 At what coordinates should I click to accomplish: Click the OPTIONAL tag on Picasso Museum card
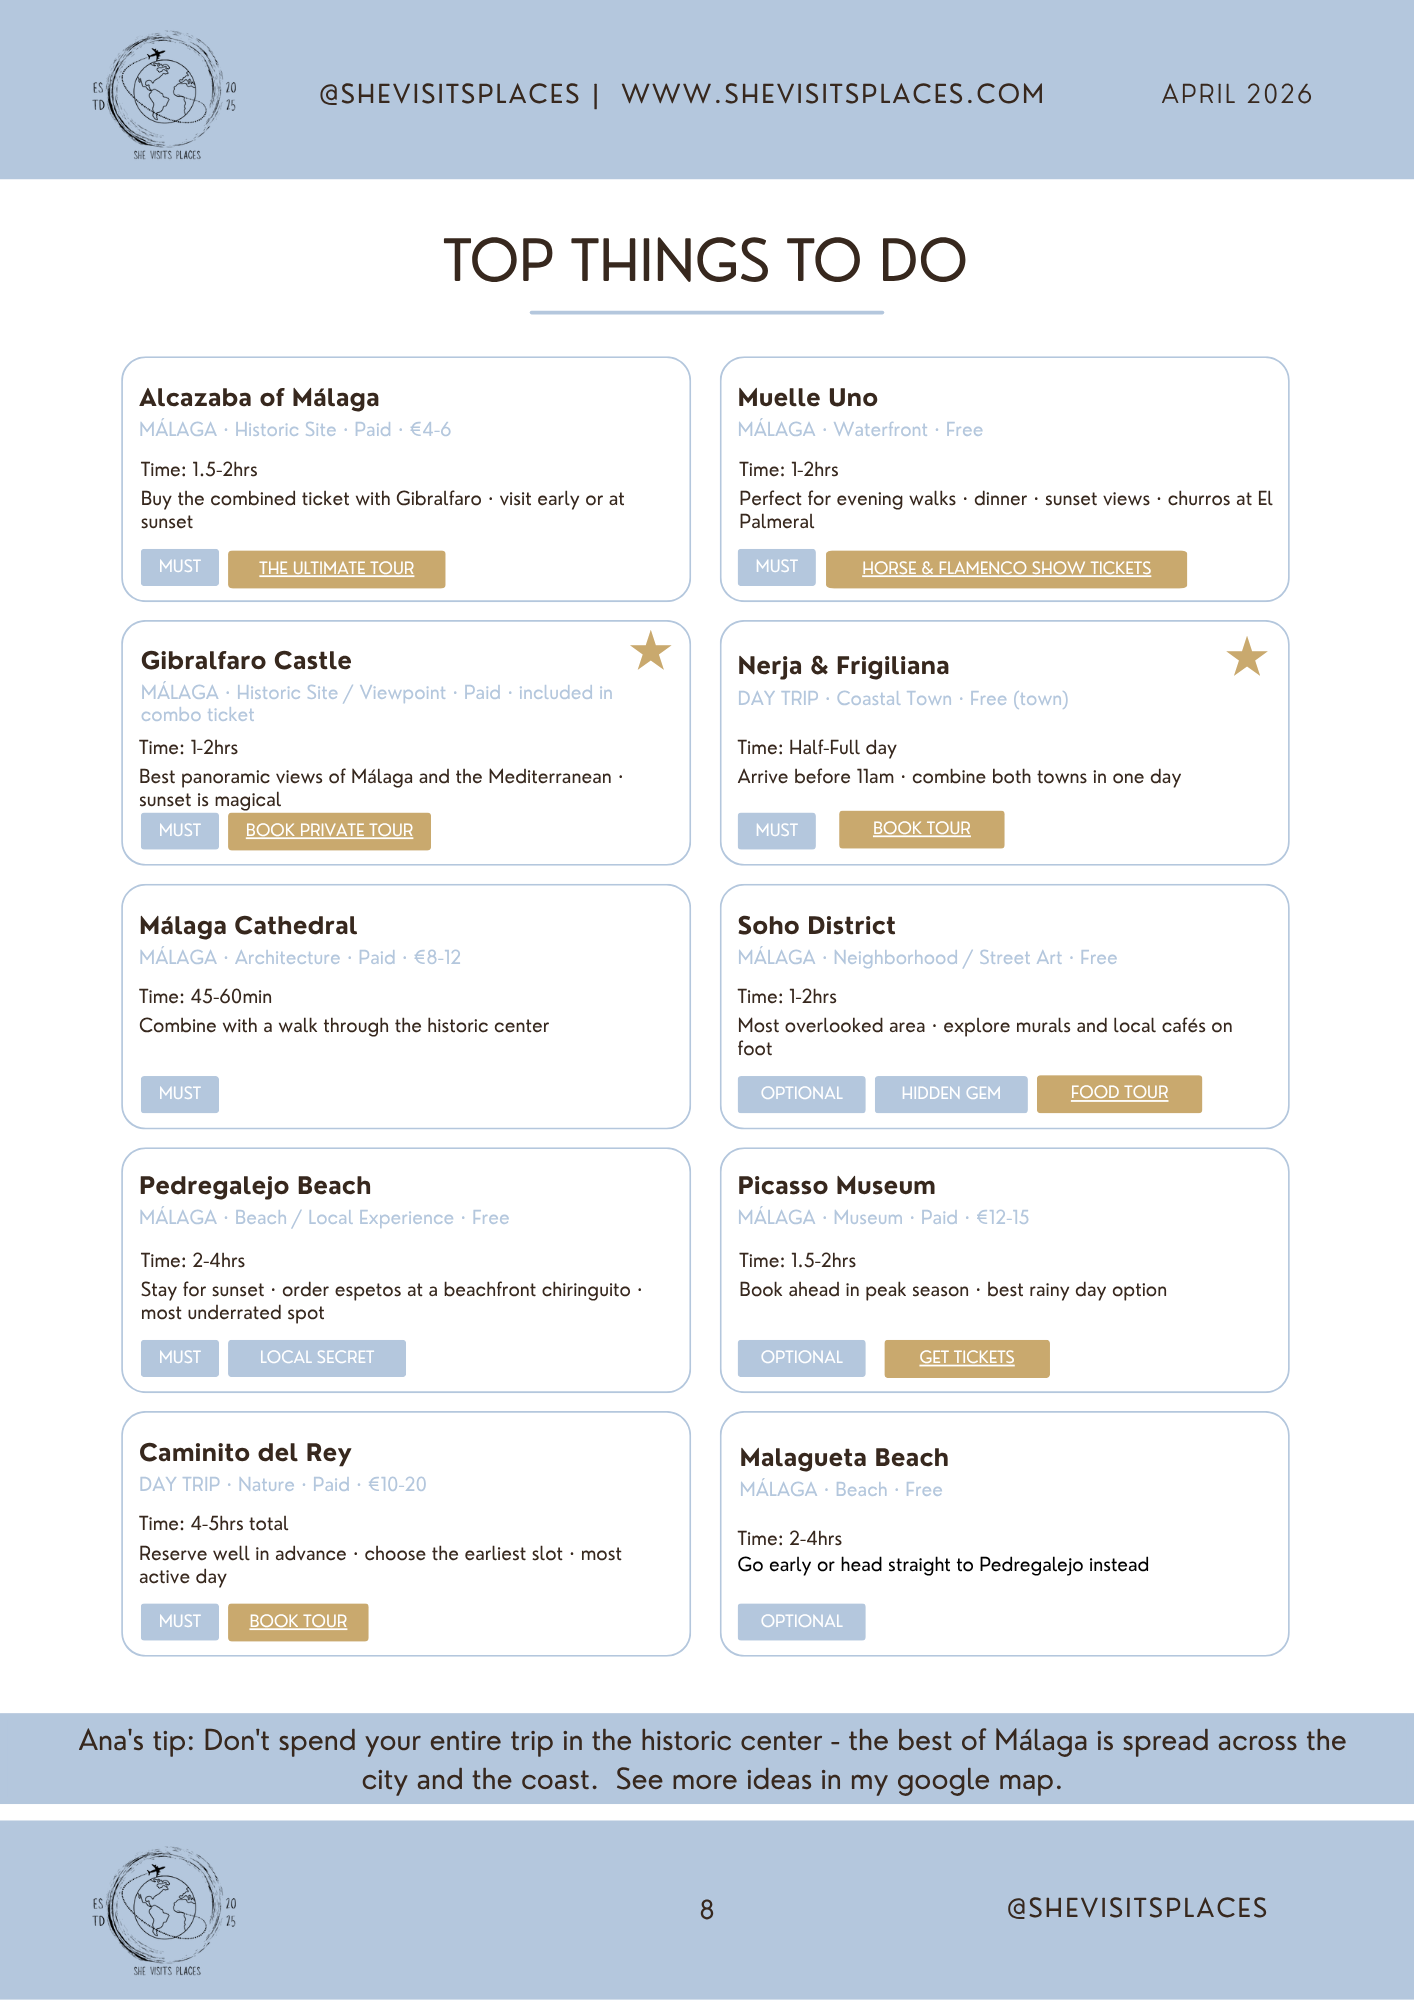click(802, 1357)
